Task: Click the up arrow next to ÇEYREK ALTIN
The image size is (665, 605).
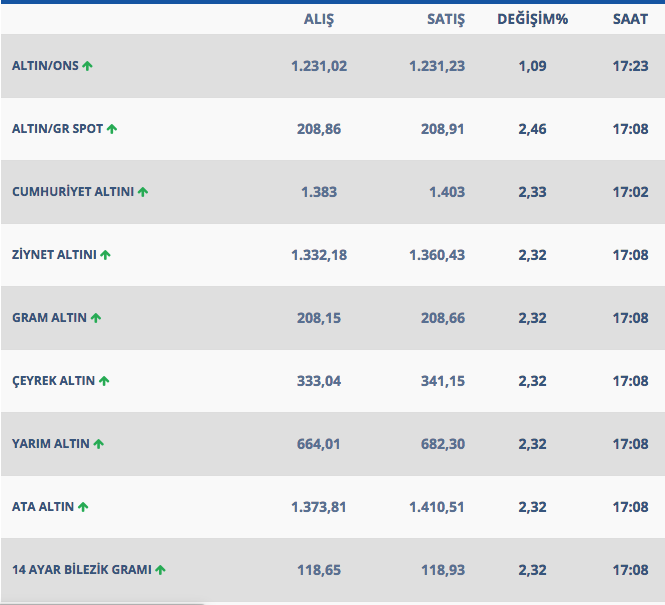Action: point(104,381)
